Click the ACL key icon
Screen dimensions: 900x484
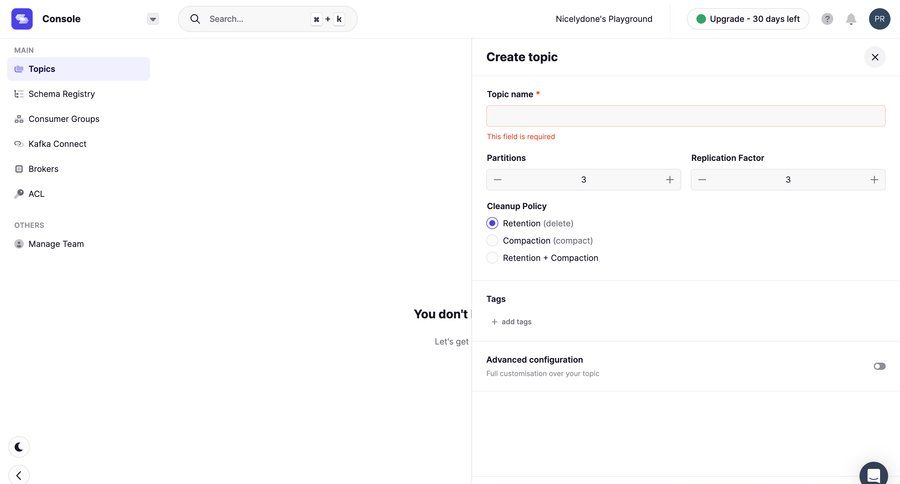coord(19,193)
